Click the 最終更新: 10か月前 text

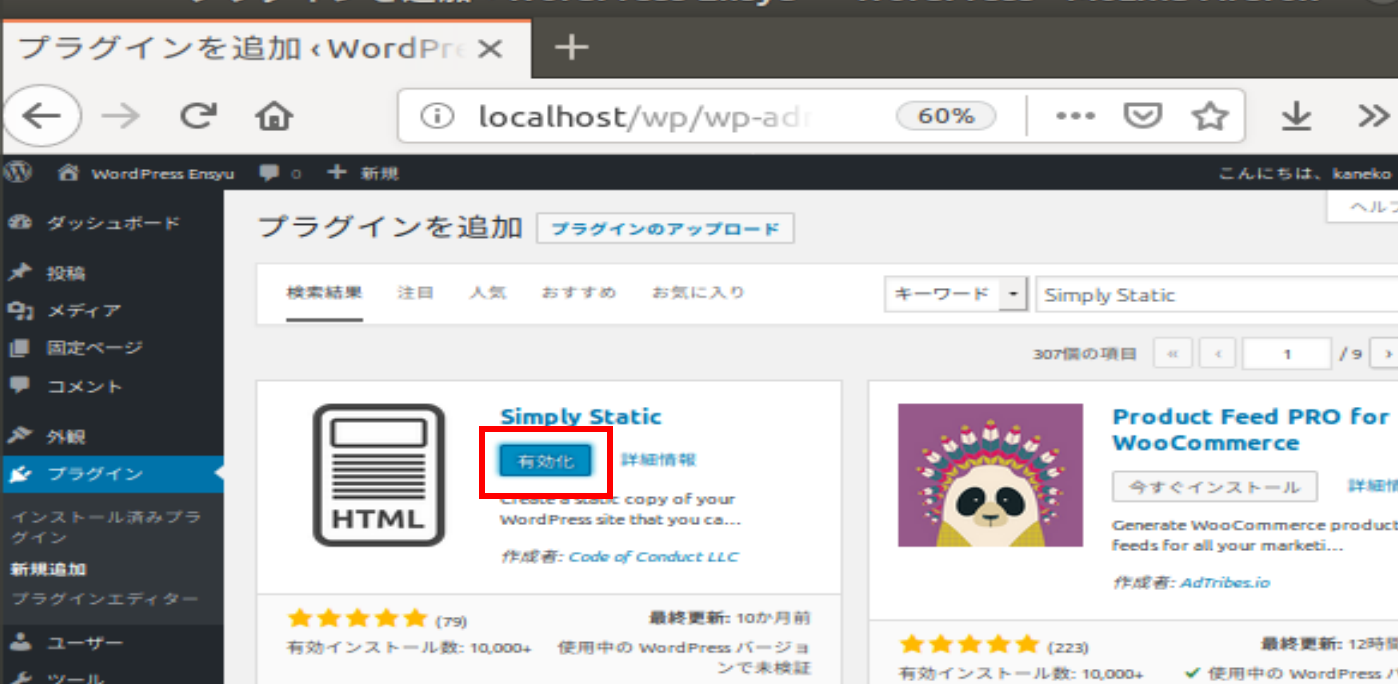730,618
